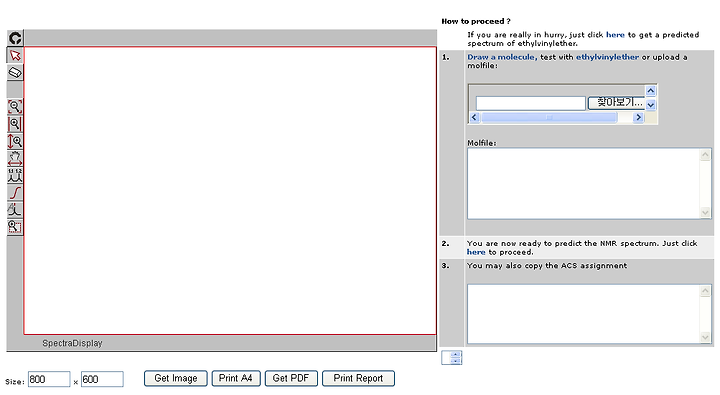The height and width of the screenshot is (395, 720).
Task: Select the vertical zoom tool
Action: [15, 141]
